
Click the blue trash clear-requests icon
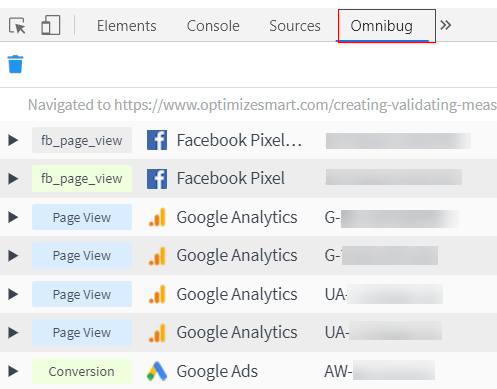15,64
